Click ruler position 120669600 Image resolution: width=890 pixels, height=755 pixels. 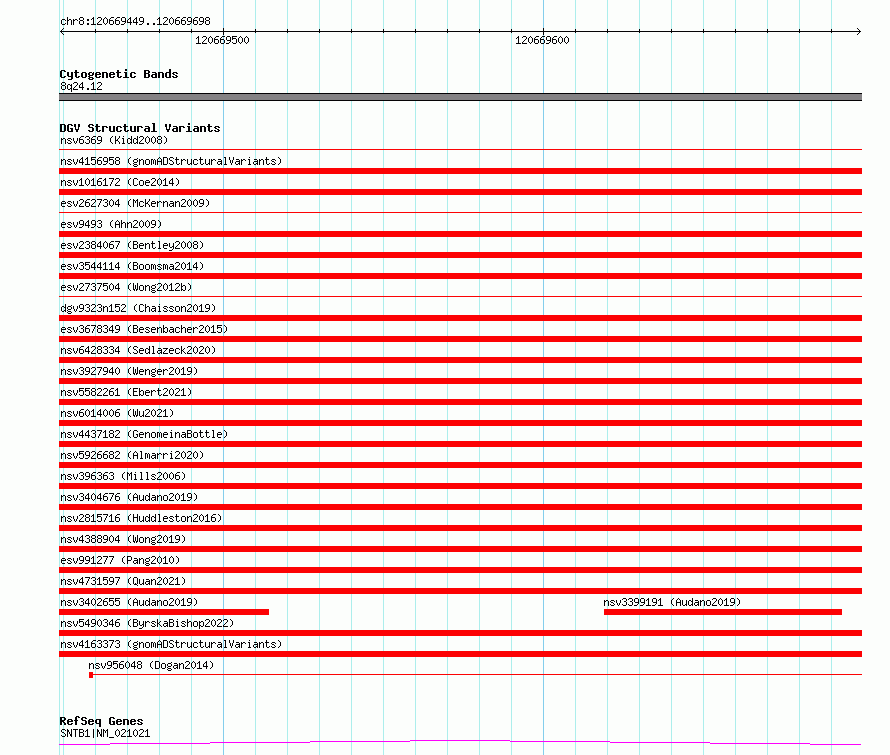point(542,40)
